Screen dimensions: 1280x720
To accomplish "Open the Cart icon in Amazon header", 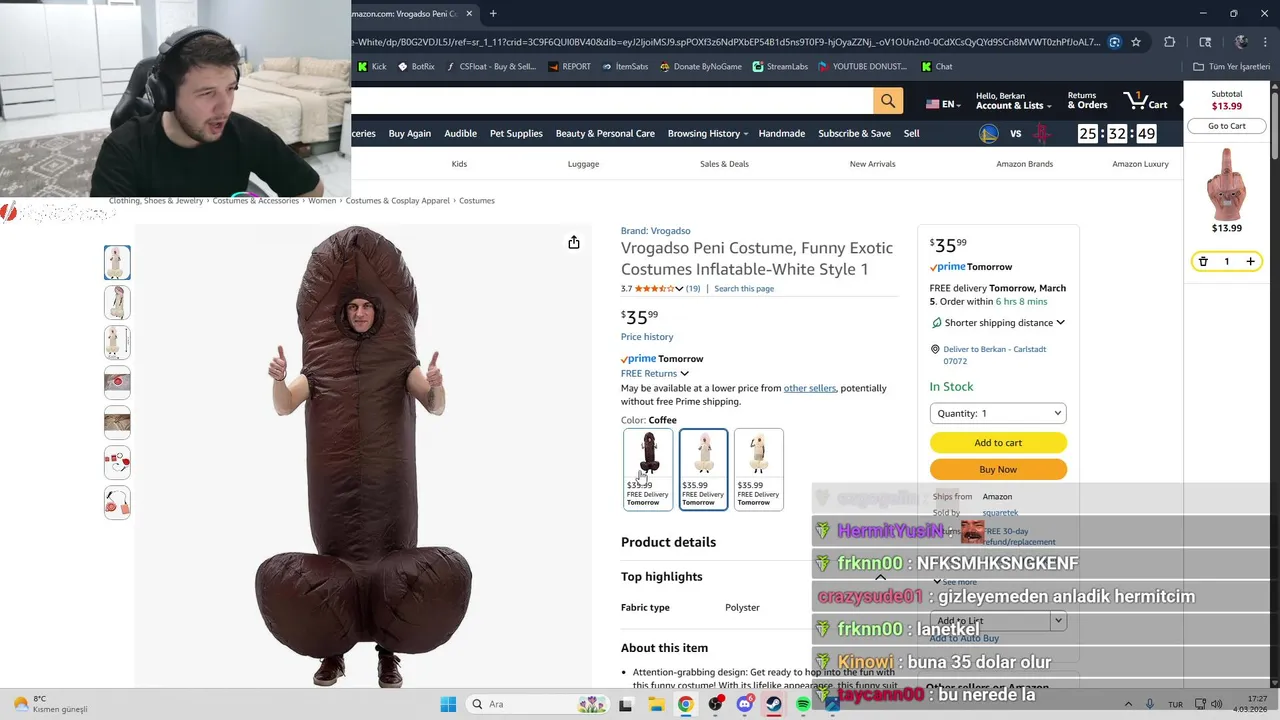I will pyautogui.click(x=1145, y=101).
